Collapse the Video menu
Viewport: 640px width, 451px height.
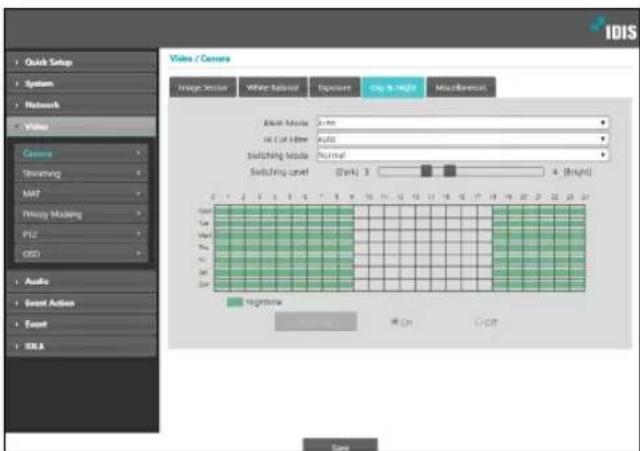(x=81, y=127)
